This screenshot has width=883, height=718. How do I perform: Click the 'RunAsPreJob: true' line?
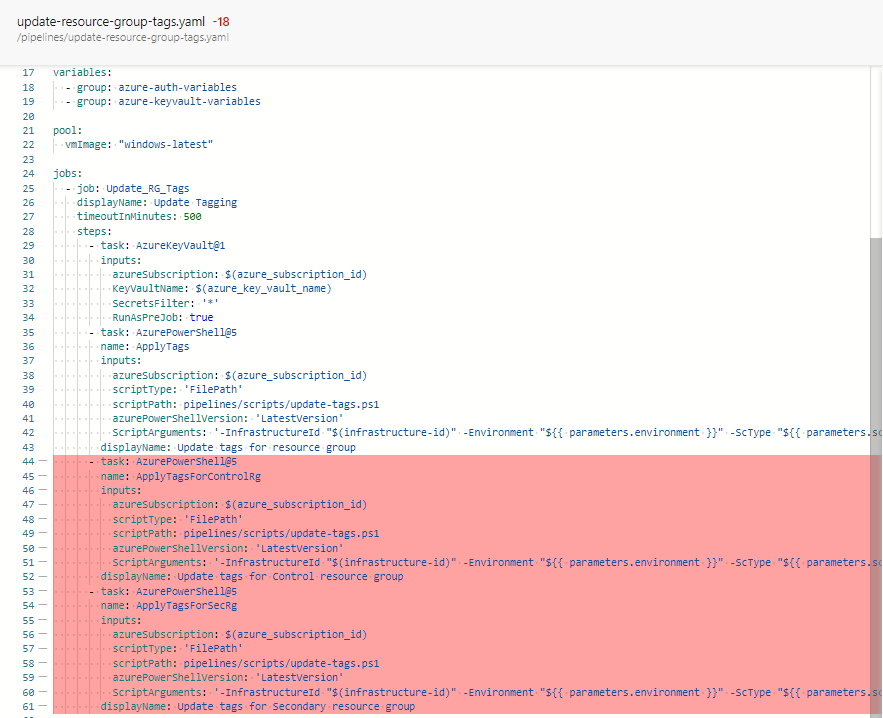[x=162, y=318]
